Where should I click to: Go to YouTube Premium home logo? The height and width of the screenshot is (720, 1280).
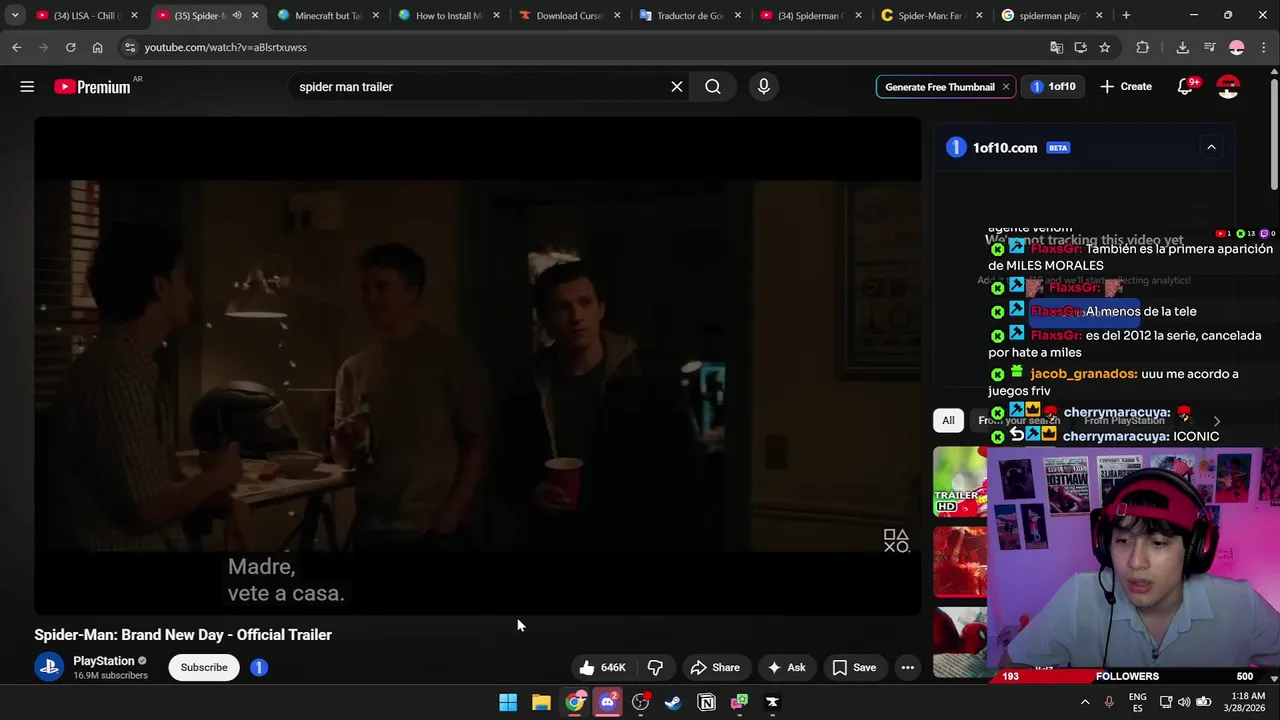[x=92, y=87]
